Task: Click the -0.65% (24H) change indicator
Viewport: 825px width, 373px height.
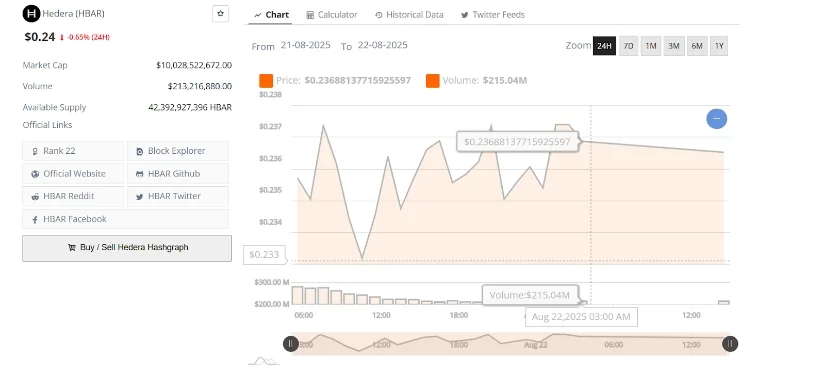Action: [84, 37]
